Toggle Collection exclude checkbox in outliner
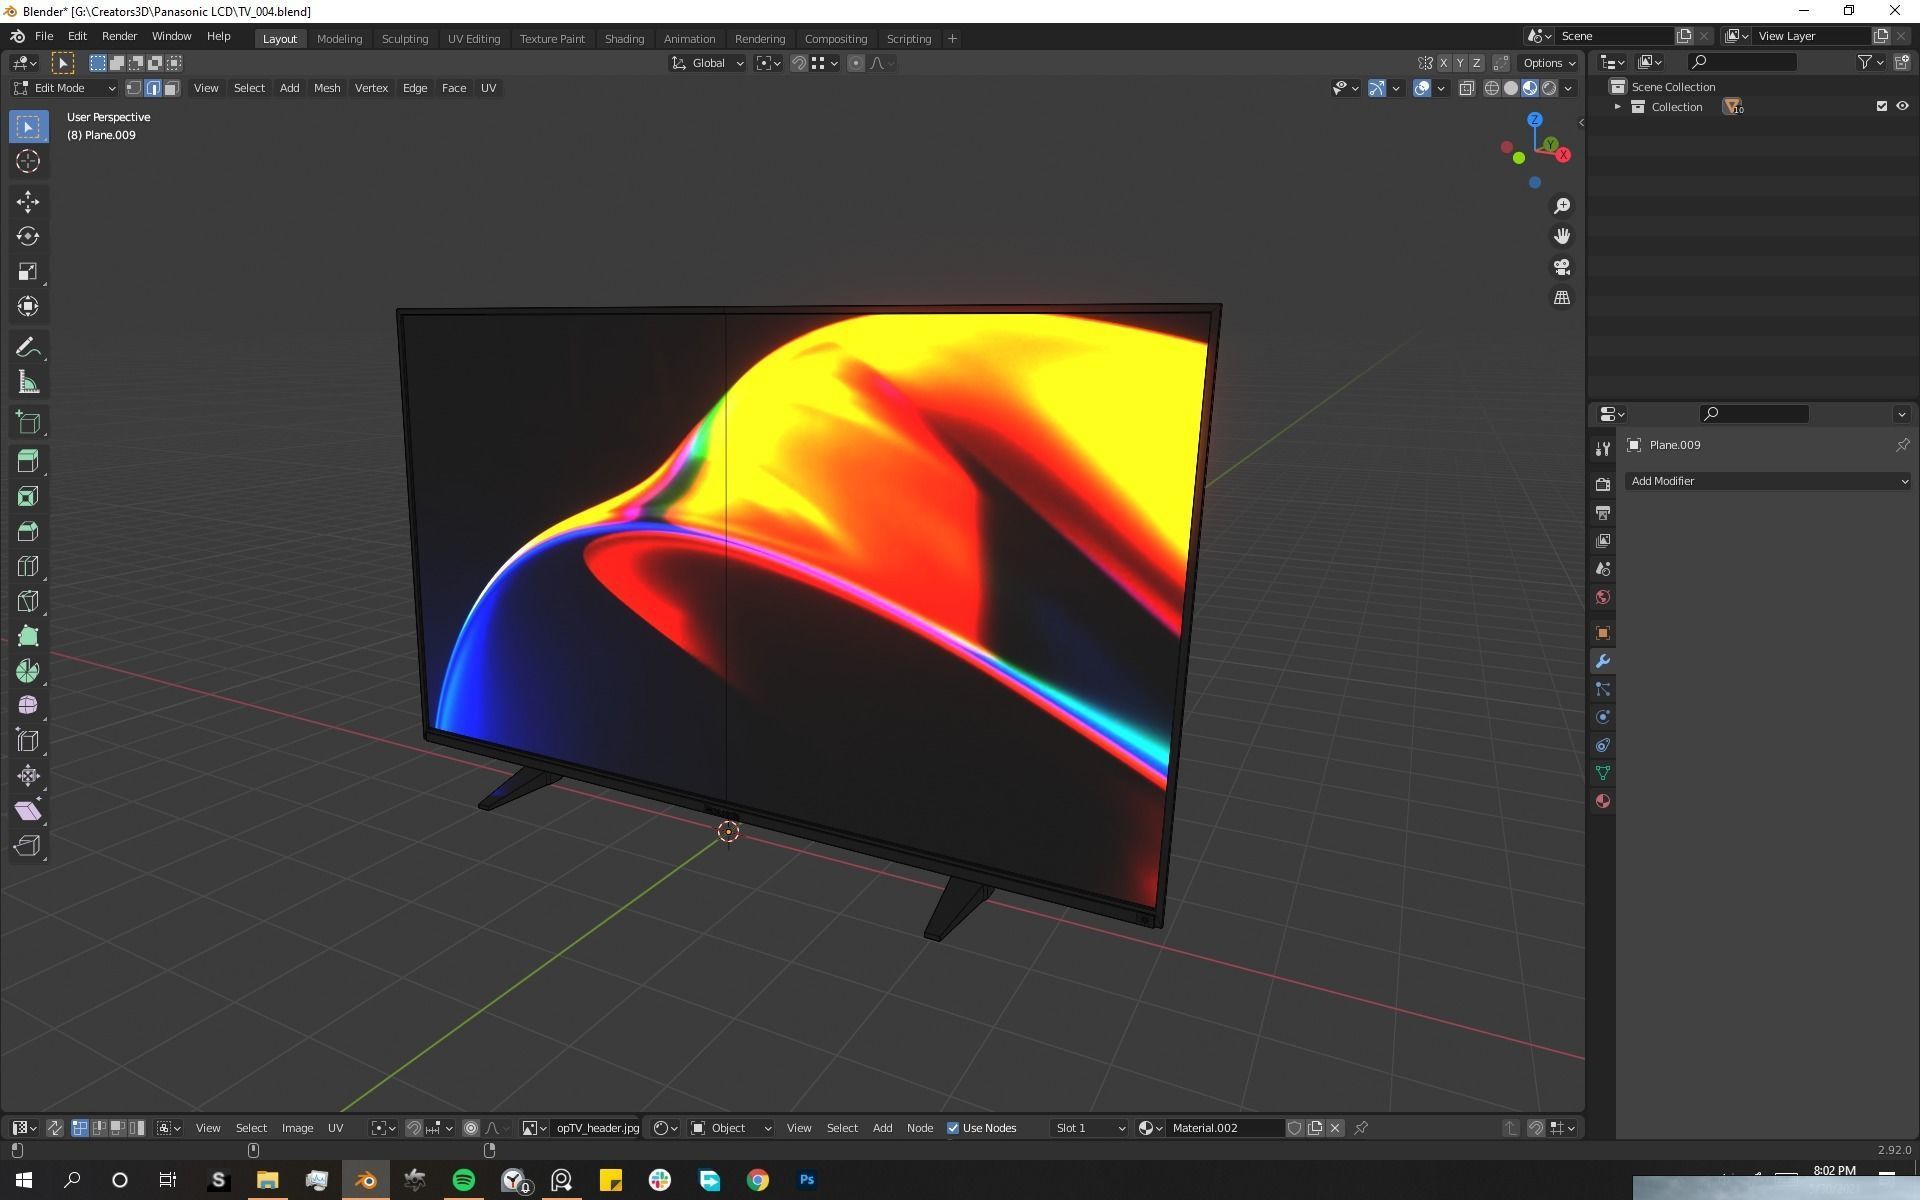 [1881, 106]
